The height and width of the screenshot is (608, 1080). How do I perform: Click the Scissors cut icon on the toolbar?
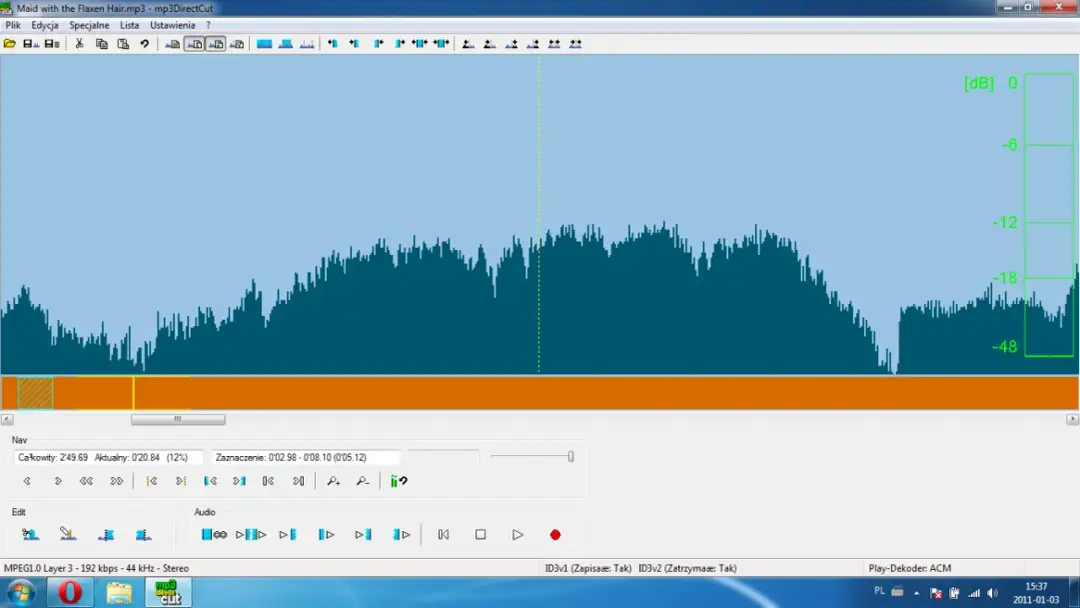tap(80, 43)
